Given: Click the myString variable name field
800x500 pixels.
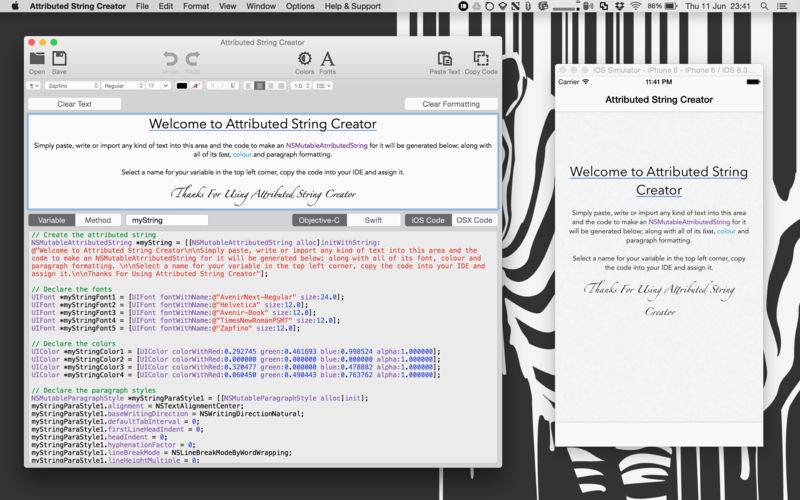Looking at the screenshot, I should tap(167, 220).
